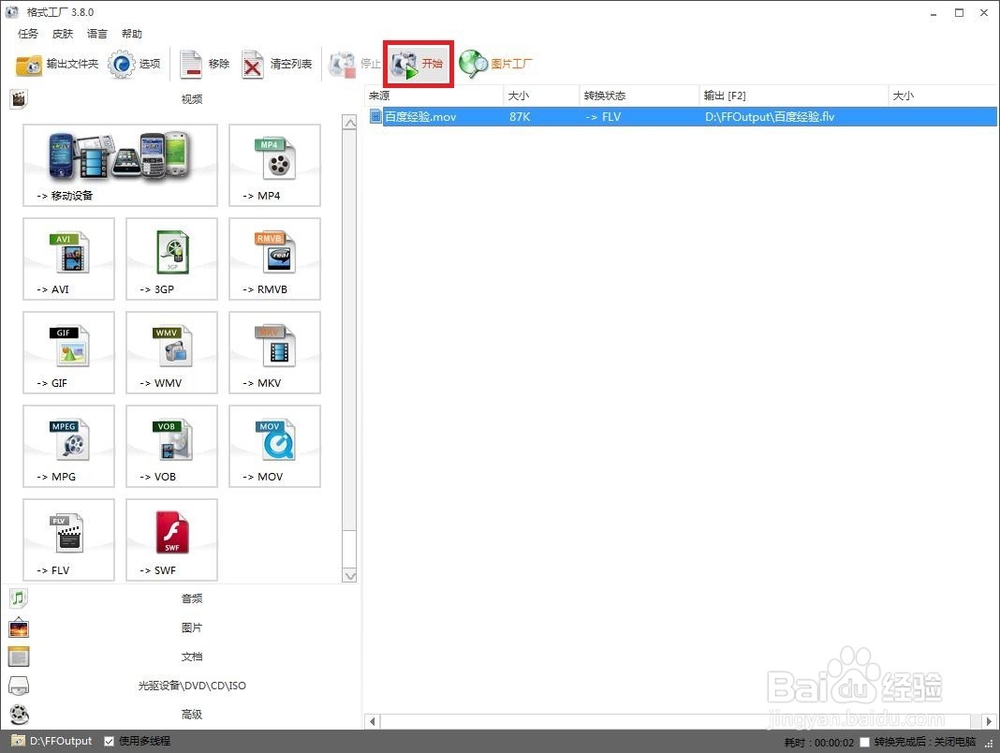Open the 输出文件夹 output folder button
The width and height of the screenshot is (1000, 753).
57,64
